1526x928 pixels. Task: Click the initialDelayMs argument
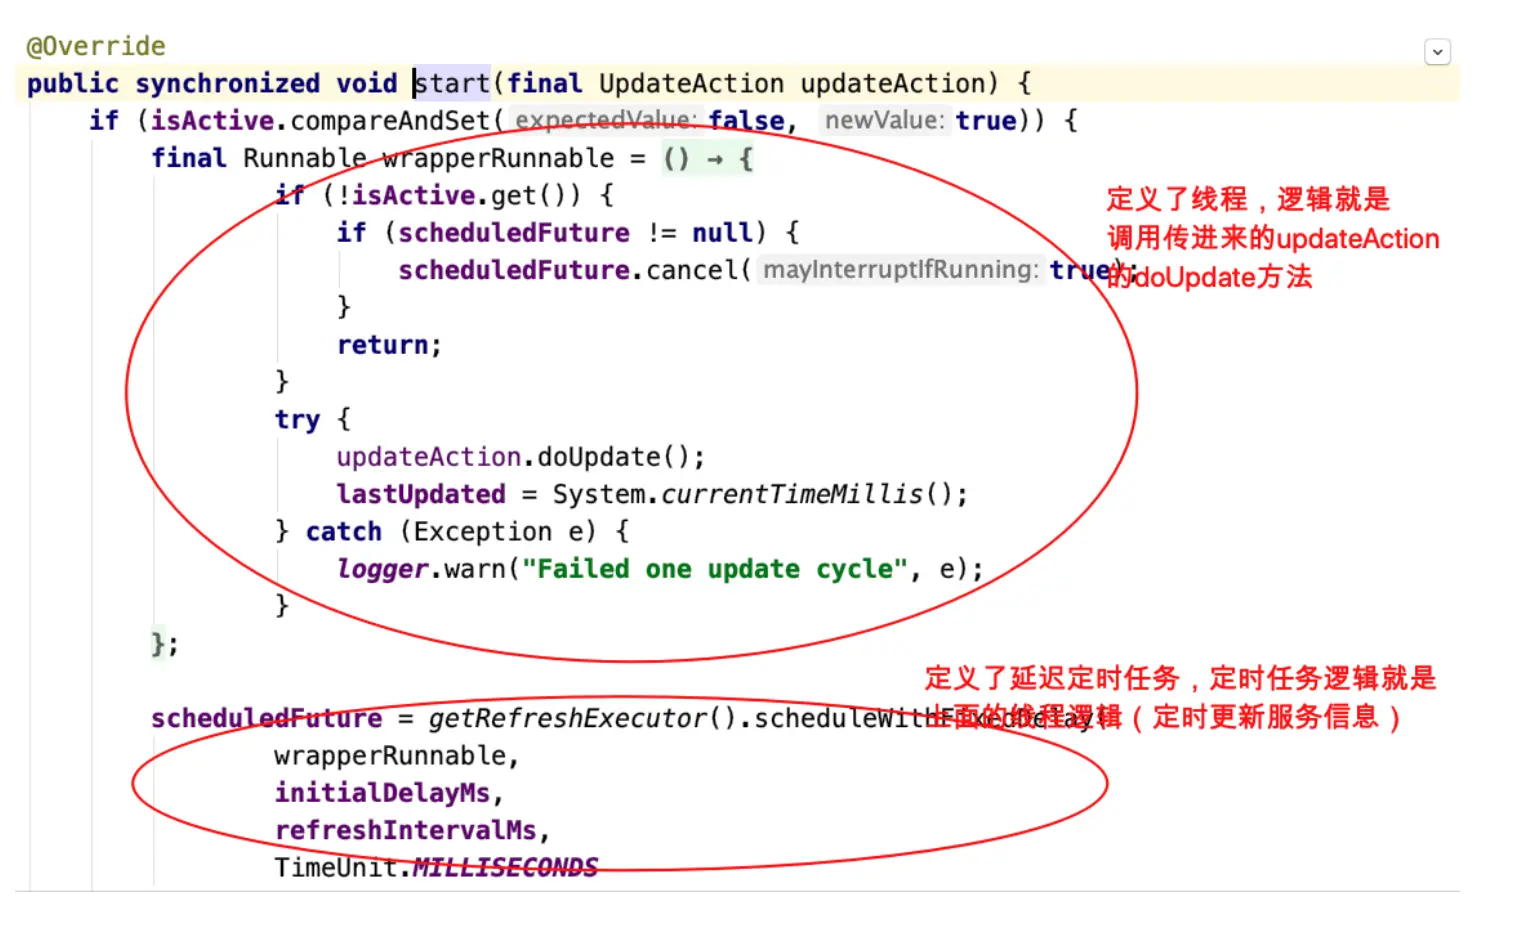(x=382, y=793)
